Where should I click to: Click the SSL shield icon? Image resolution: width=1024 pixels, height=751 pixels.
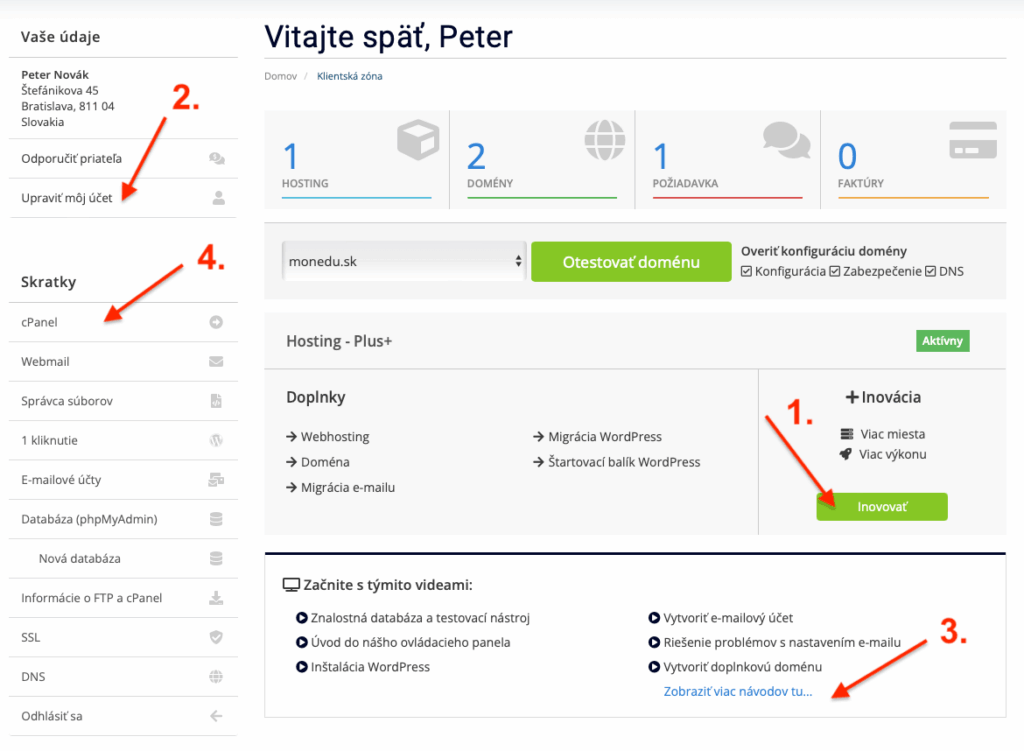[x=216, y=637]
